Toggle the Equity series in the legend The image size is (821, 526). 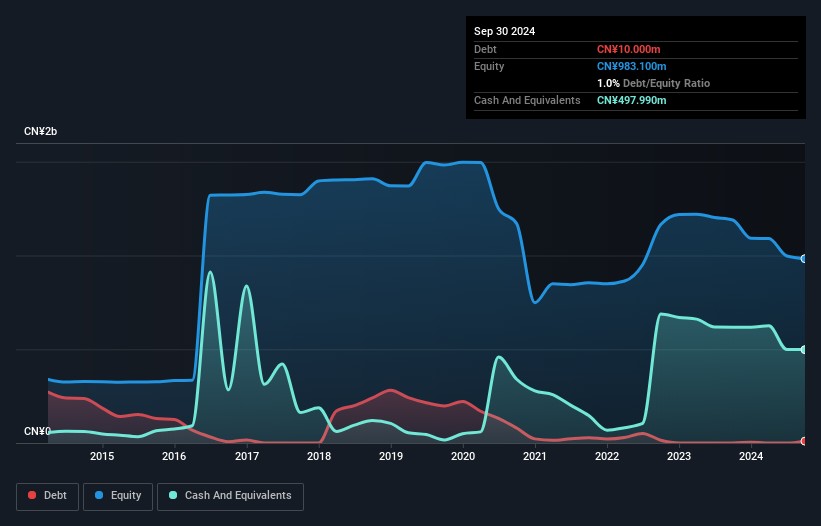point(118,496)
